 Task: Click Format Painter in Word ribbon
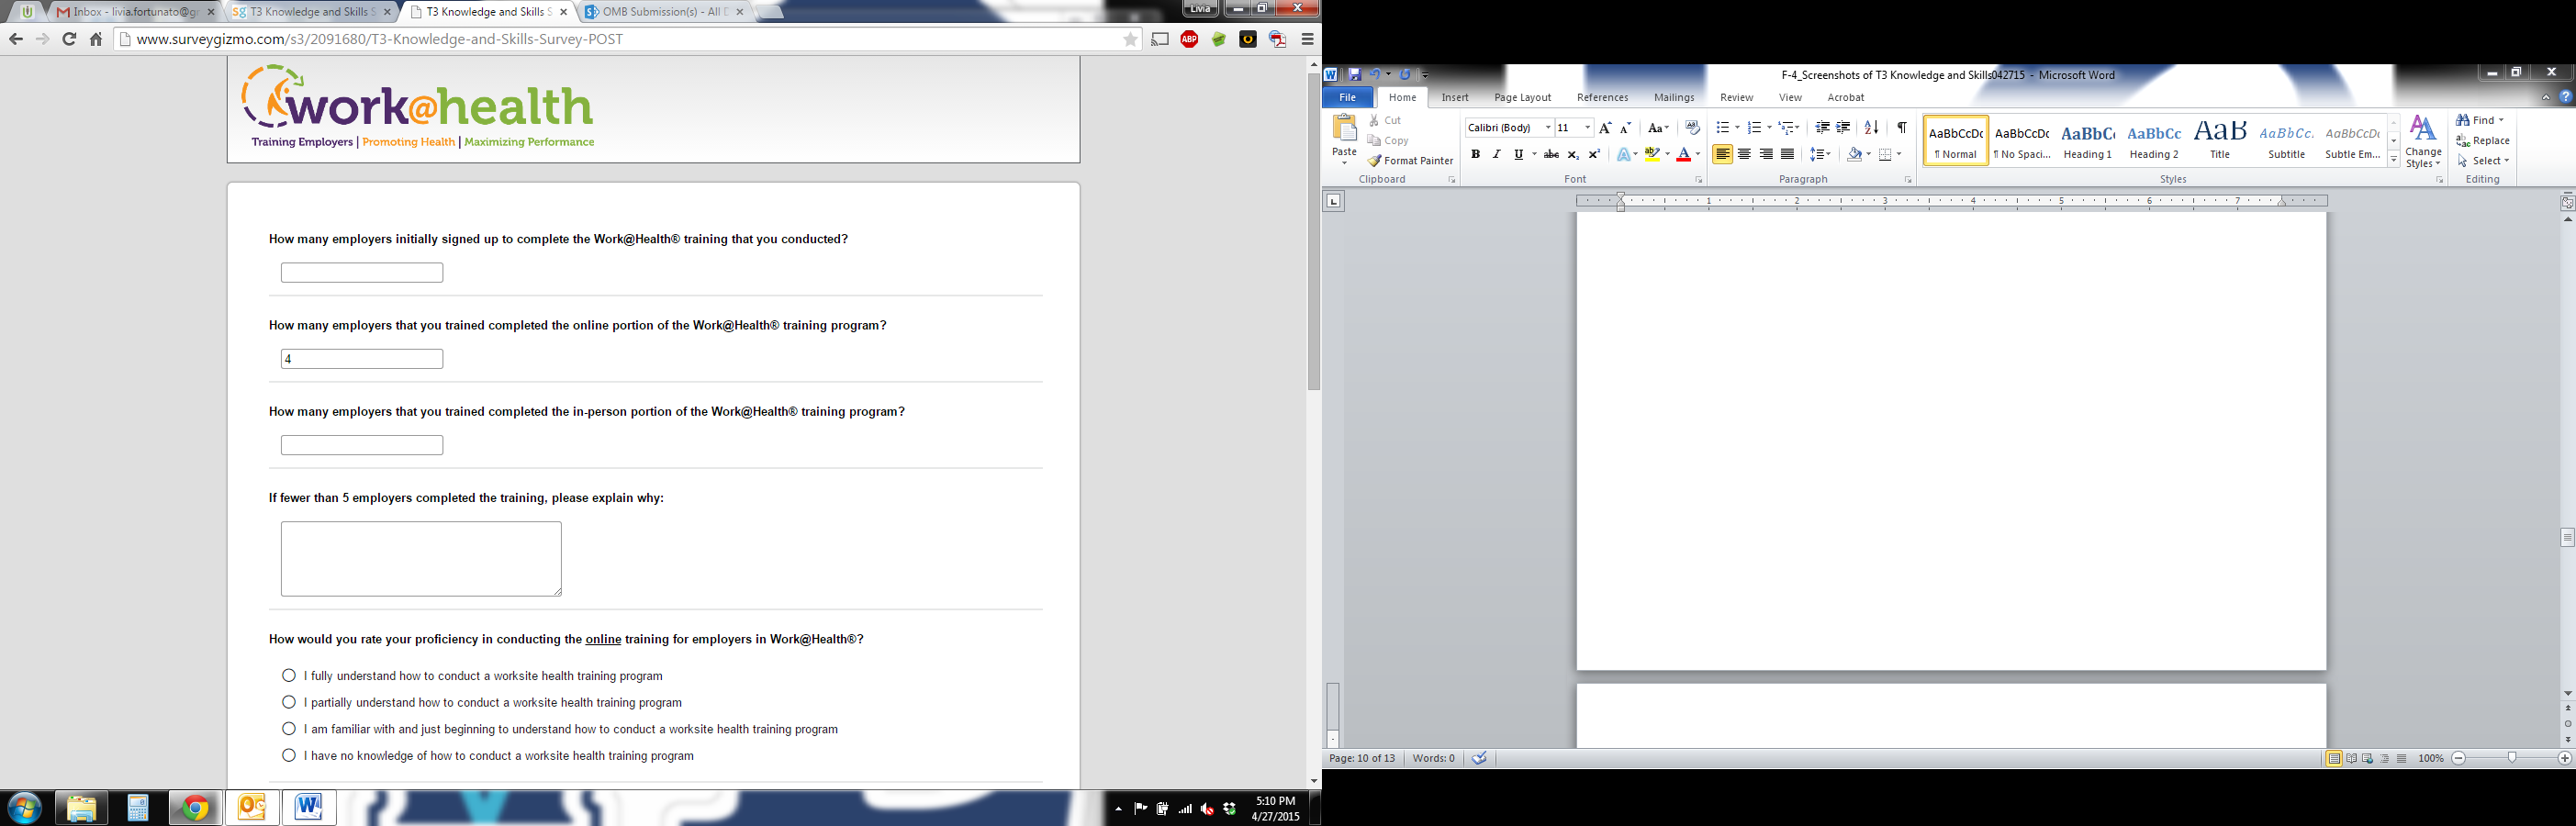pos(1411,160)
